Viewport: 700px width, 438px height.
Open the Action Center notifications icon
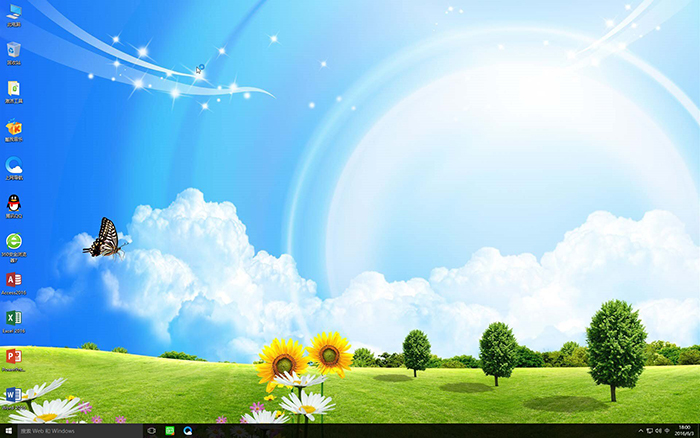667,431
